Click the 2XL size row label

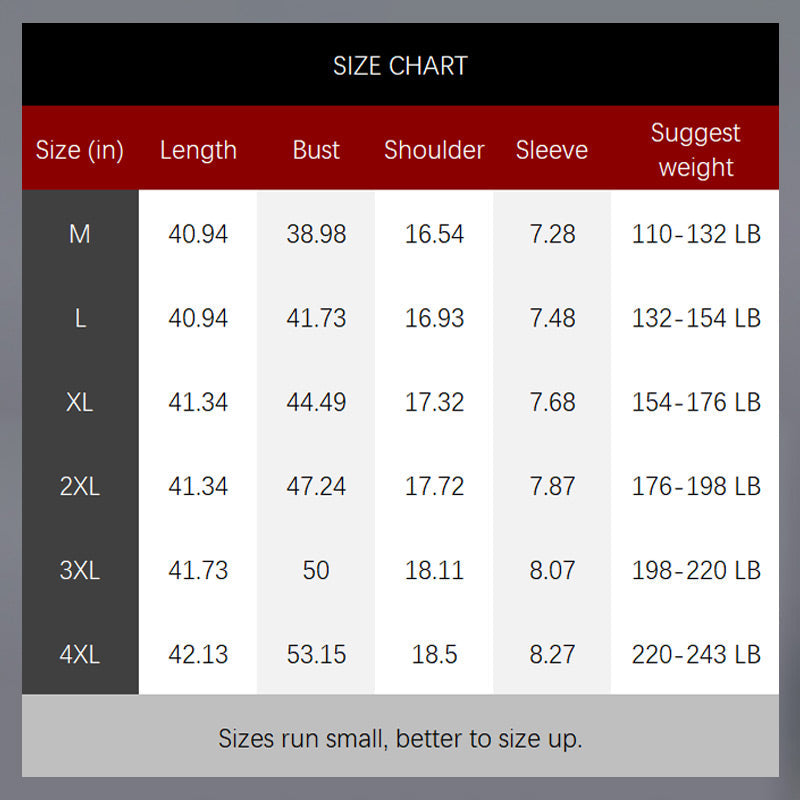click(80, 486)
